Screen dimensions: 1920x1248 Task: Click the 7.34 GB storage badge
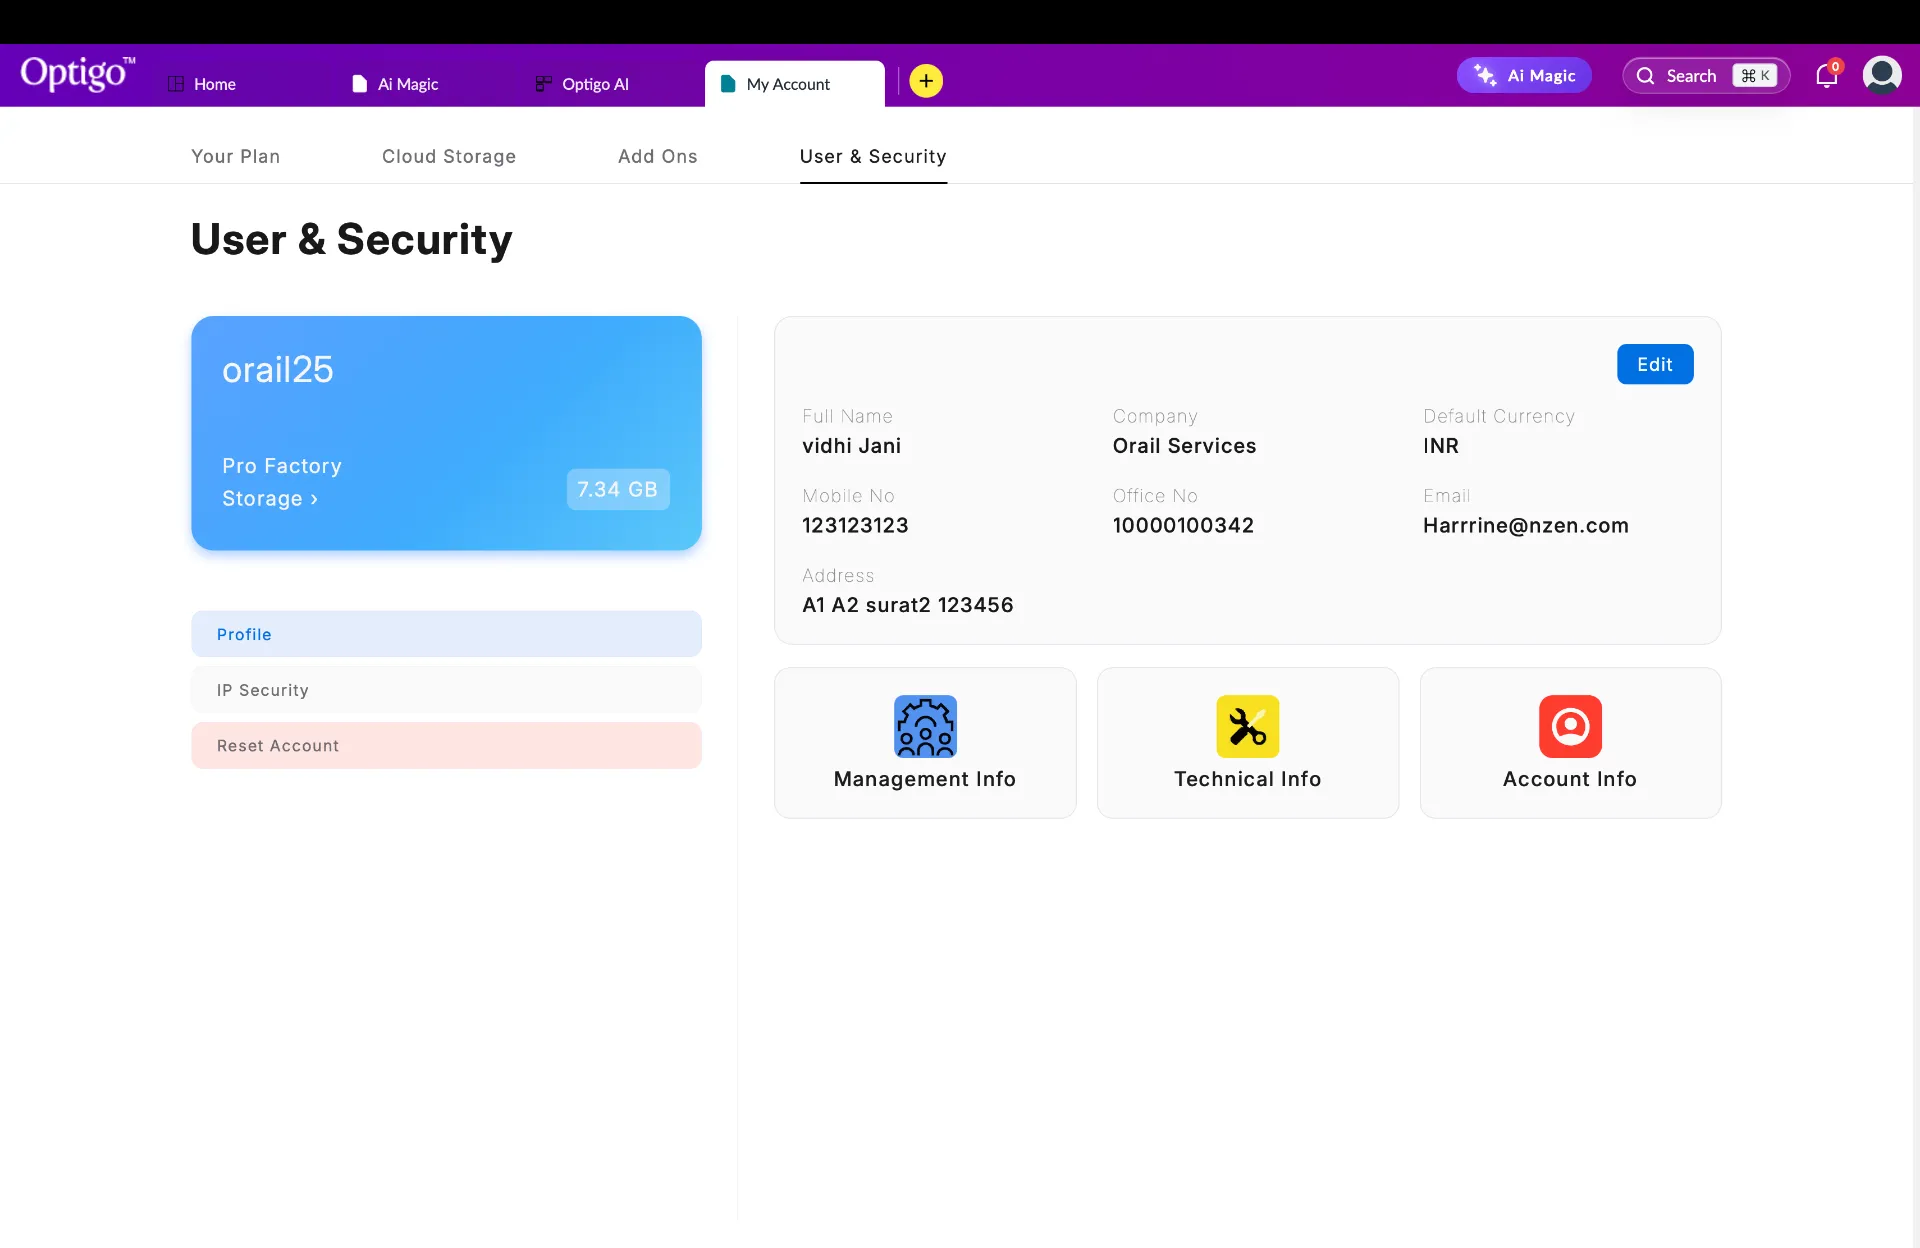click(x=617, y=489)
